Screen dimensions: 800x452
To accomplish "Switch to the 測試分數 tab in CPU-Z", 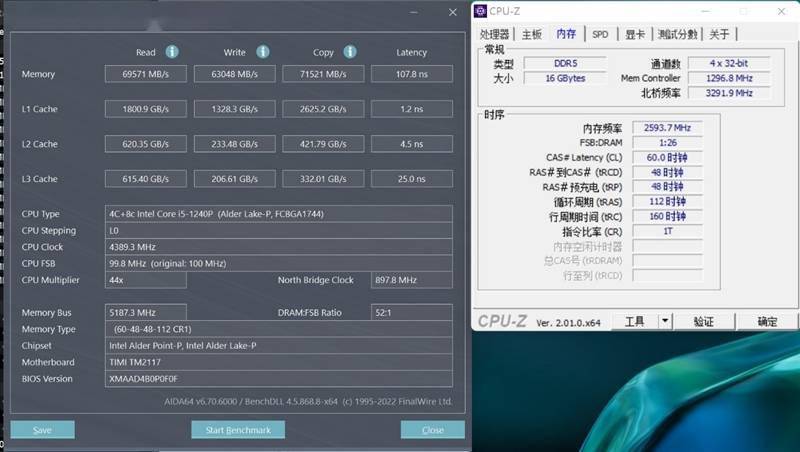I will click(677, 34).
